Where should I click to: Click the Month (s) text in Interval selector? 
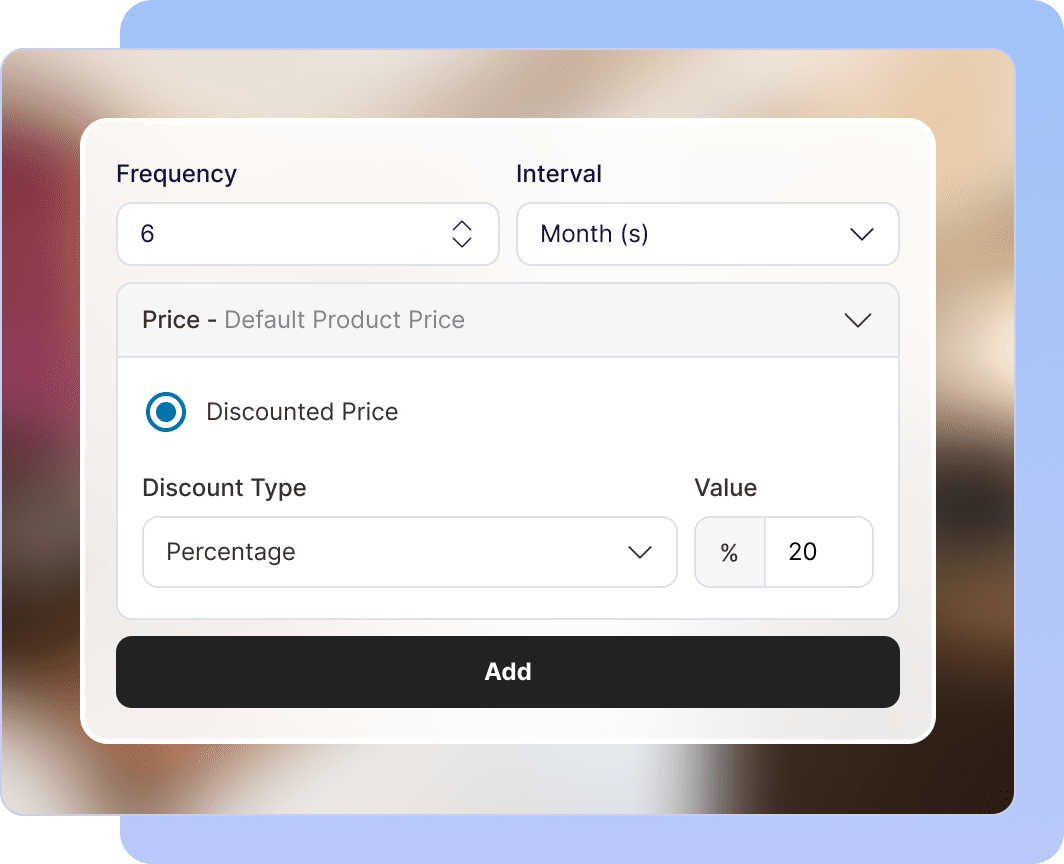coord(595,234)
